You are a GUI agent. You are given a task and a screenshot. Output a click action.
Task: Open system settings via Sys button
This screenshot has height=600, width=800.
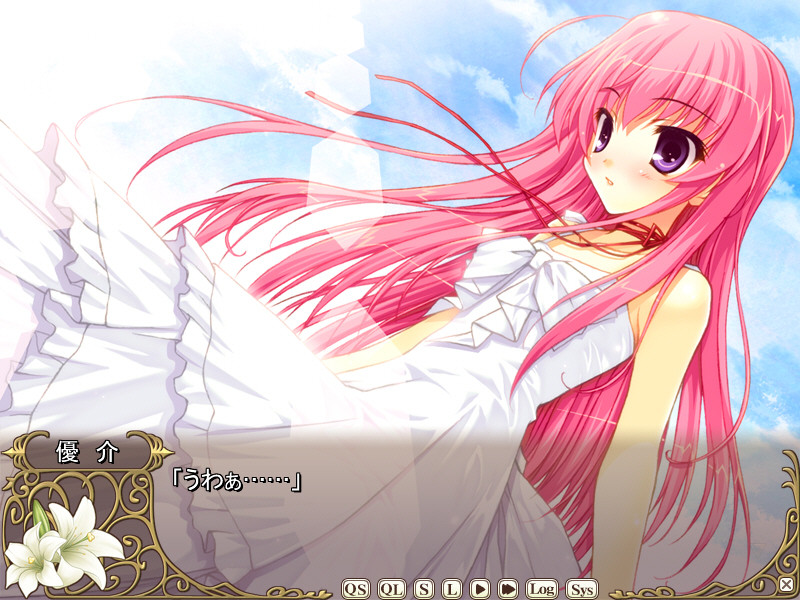tap(580, 589)
